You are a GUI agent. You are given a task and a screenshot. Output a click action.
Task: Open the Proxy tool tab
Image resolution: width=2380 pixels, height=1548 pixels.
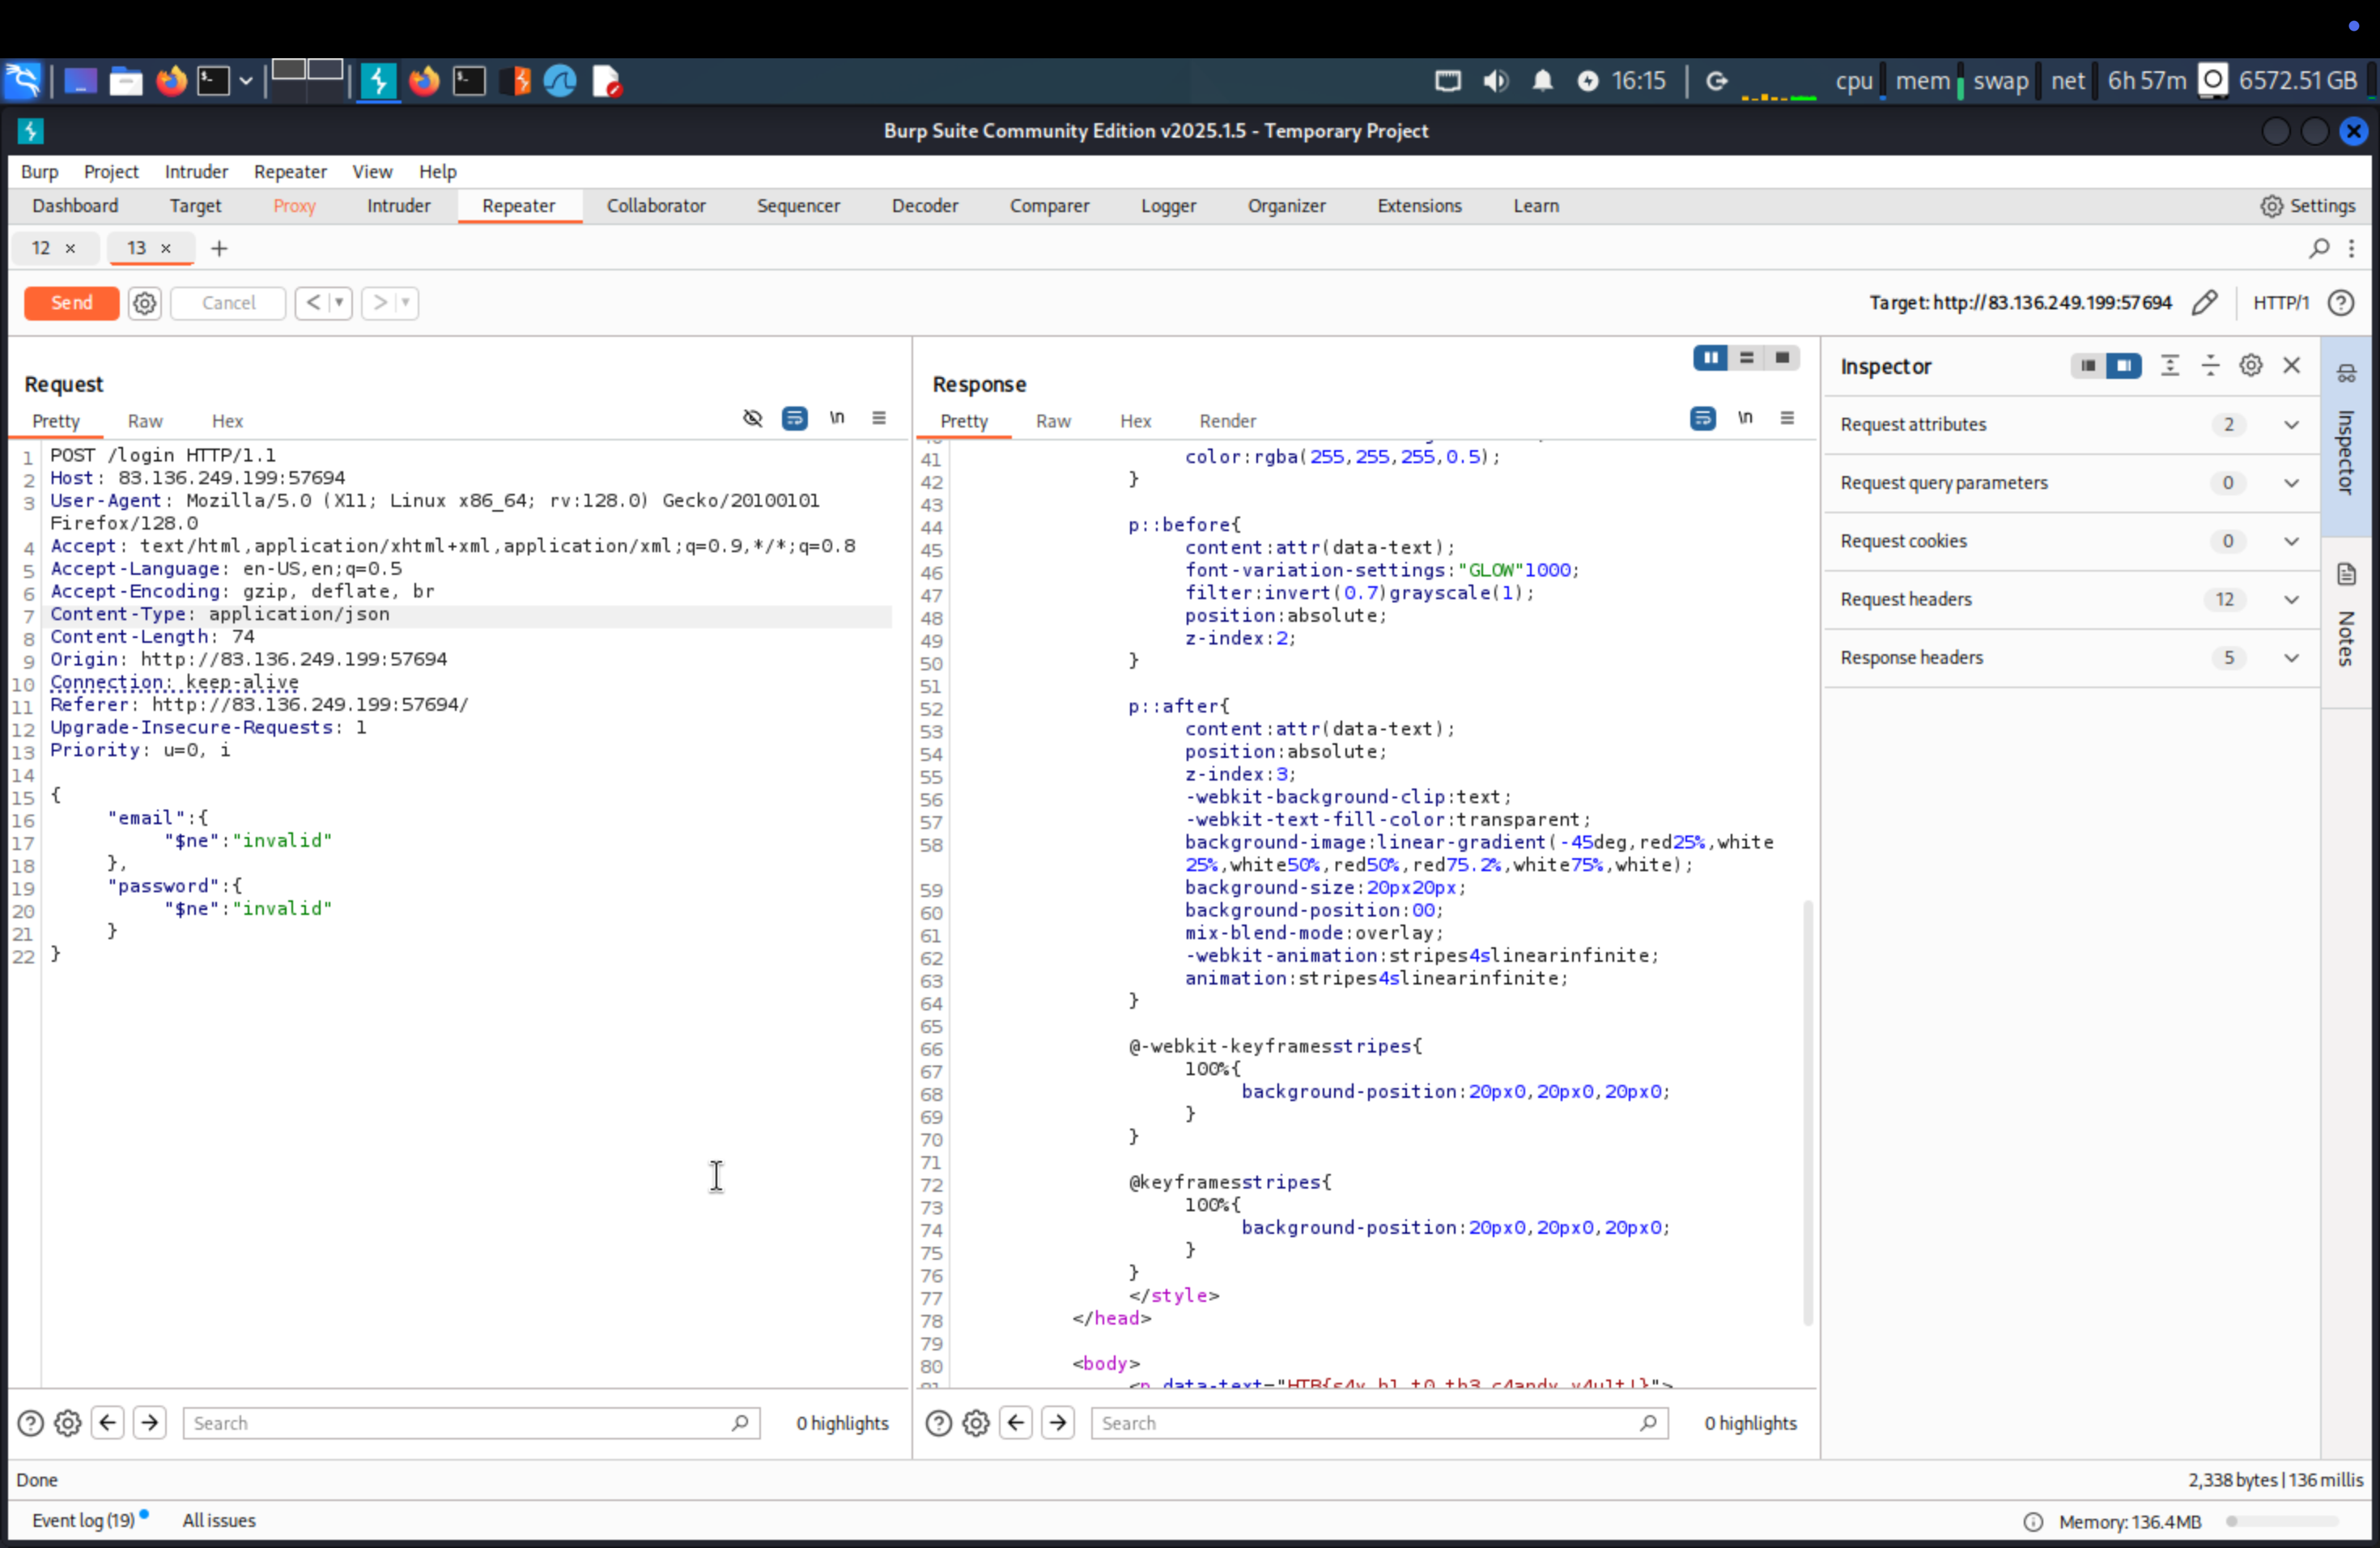click(294, 206)
